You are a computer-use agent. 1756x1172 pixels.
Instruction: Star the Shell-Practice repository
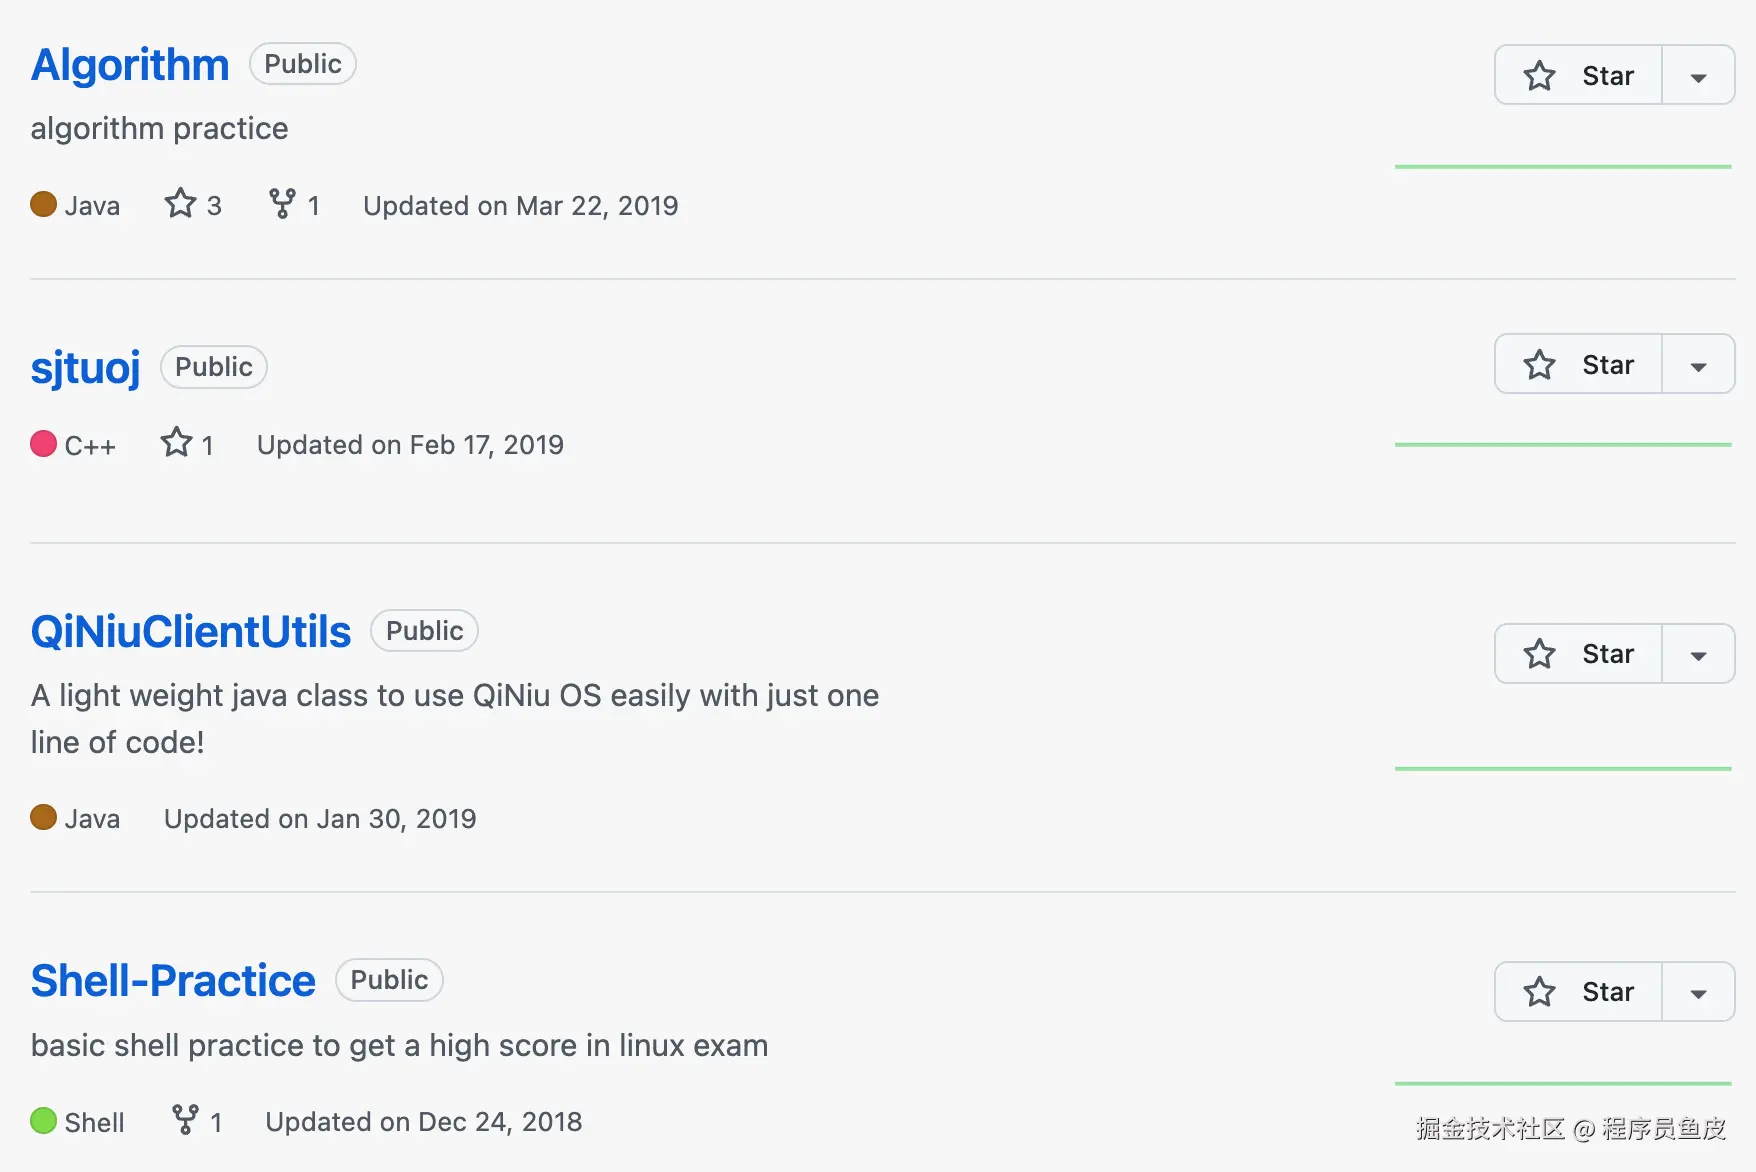pyautogui.click(x=1579, y=992)
